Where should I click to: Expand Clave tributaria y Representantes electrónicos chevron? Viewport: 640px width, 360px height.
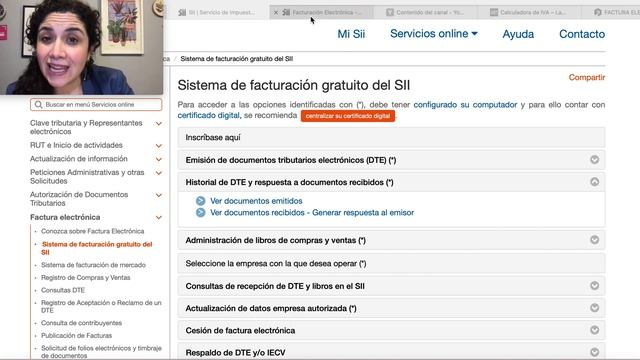pyautogui.click(x=159, y=124)
